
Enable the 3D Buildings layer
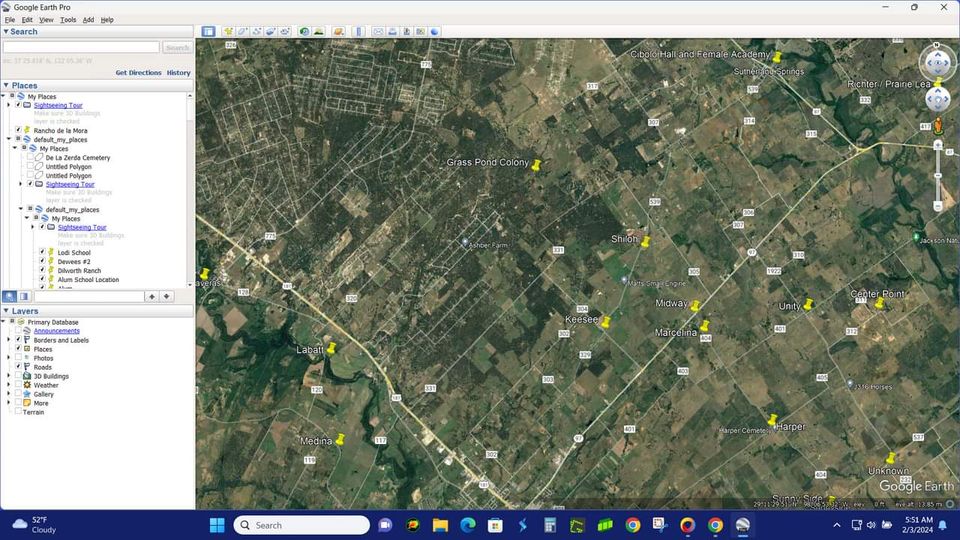coord(18,375)
